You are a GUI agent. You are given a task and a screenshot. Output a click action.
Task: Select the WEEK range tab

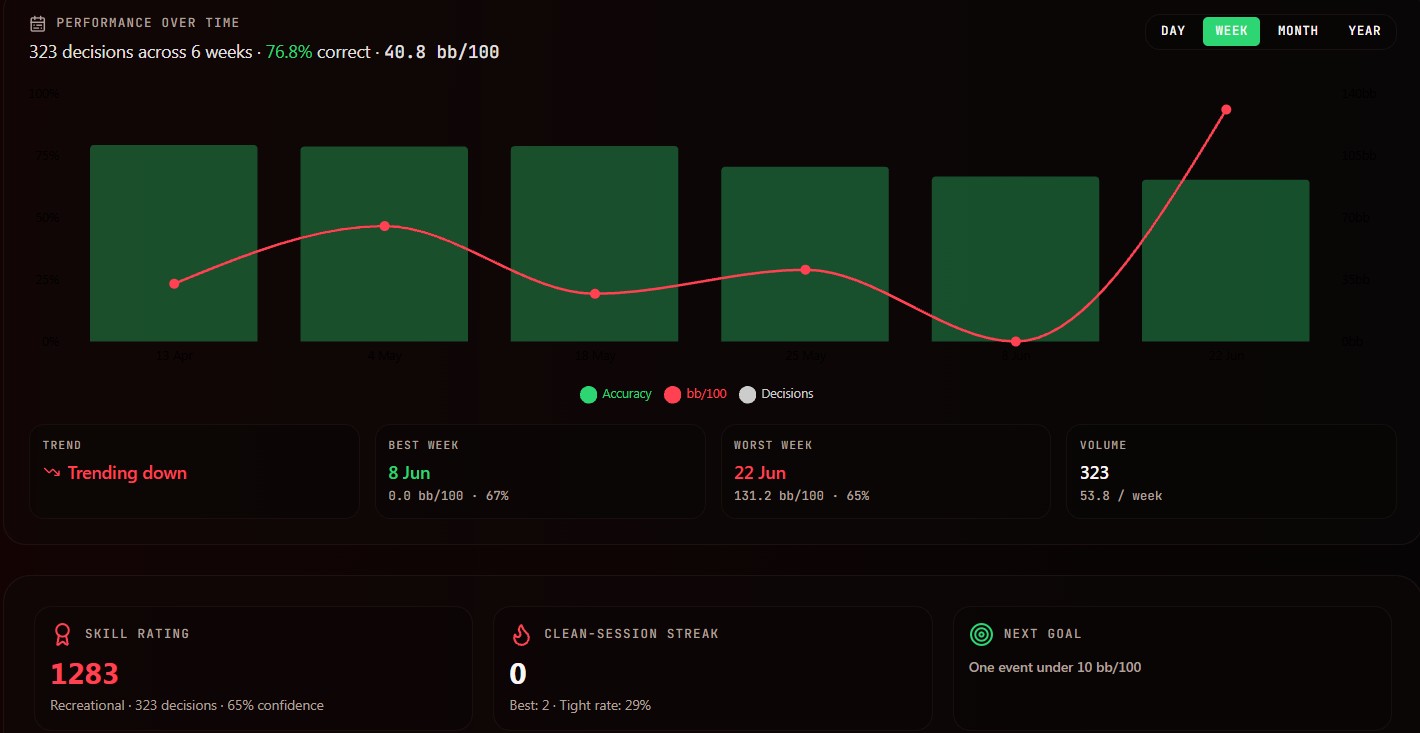tap(1231, 31)
